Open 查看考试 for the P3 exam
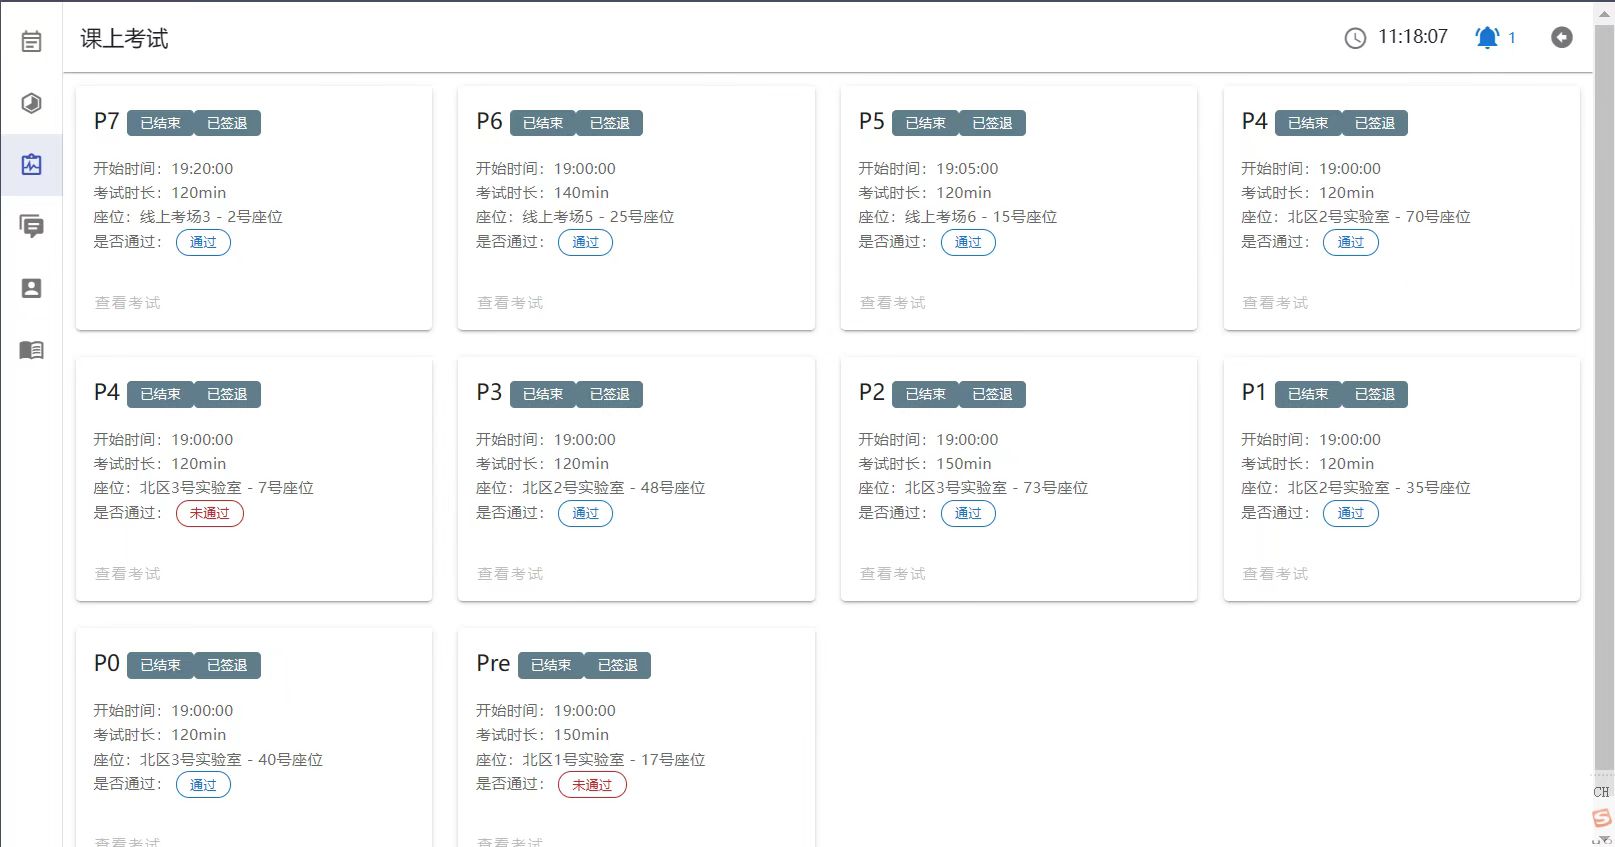This screenshot has width=1615, height=847. coord(510,574)
